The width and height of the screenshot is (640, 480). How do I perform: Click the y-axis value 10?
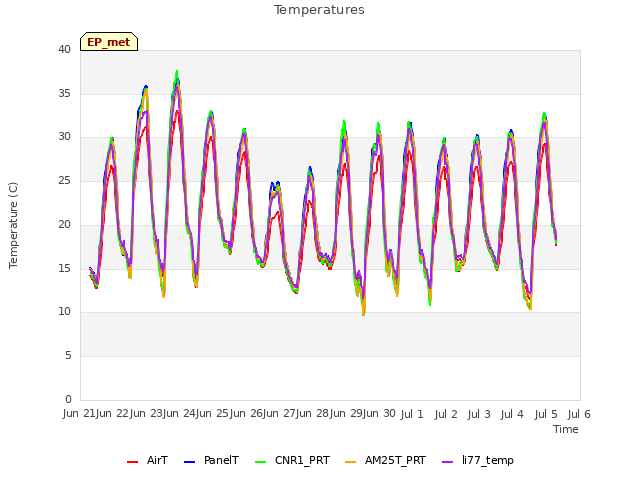tap(64, 312)
